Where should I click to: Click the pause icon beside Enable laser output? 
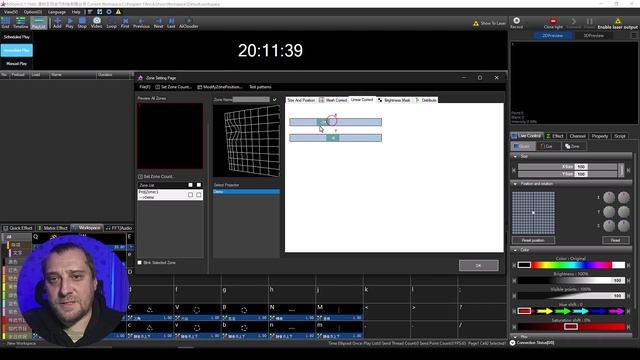click(x=589, y=21)
